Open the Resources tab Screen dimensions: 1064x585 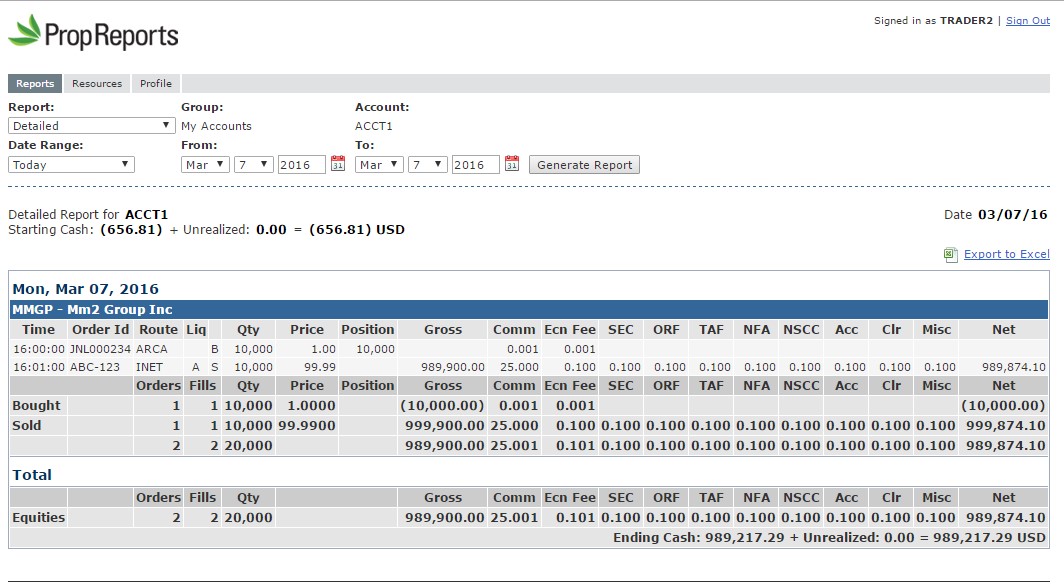[x=97, y=84]
